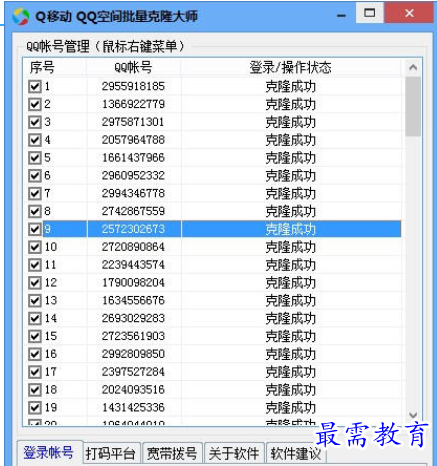Select account 2992809850
The image size is (437, 466).
coord(133,354)
